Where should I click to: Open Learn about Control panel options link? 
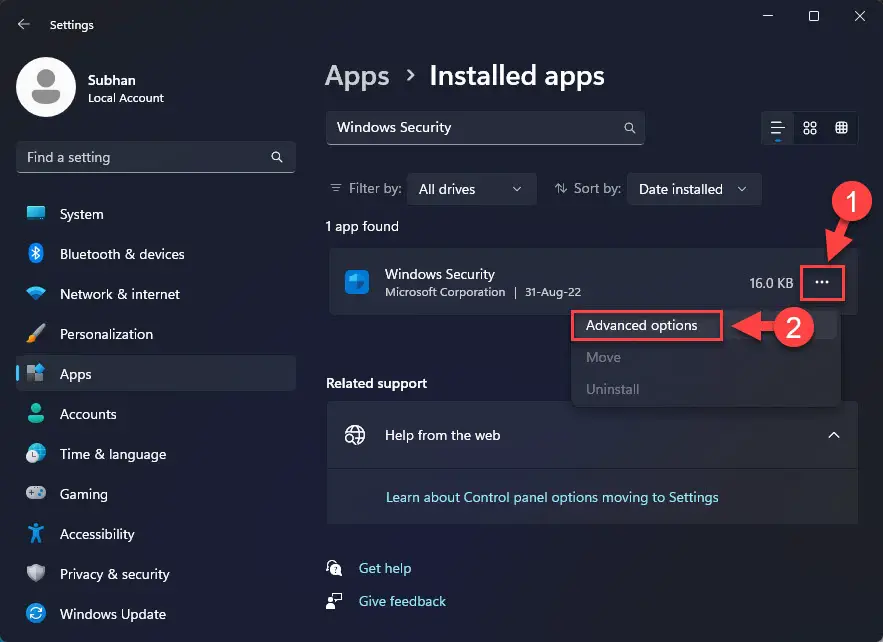(x=552, y=497)
